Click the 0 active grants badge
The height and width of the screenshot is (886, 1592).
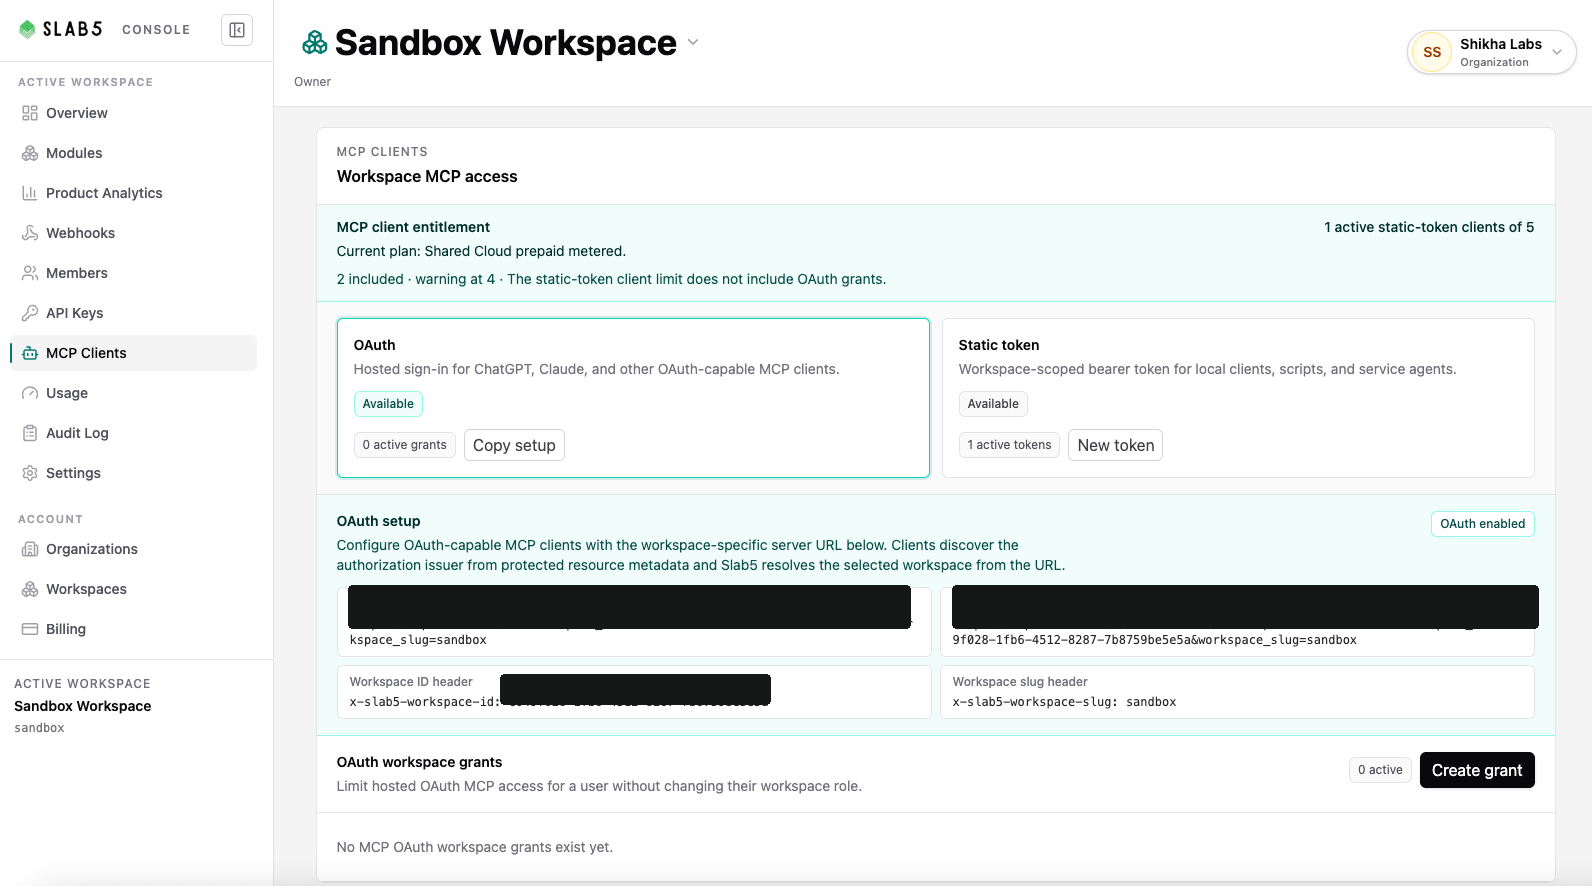point(405,445)
